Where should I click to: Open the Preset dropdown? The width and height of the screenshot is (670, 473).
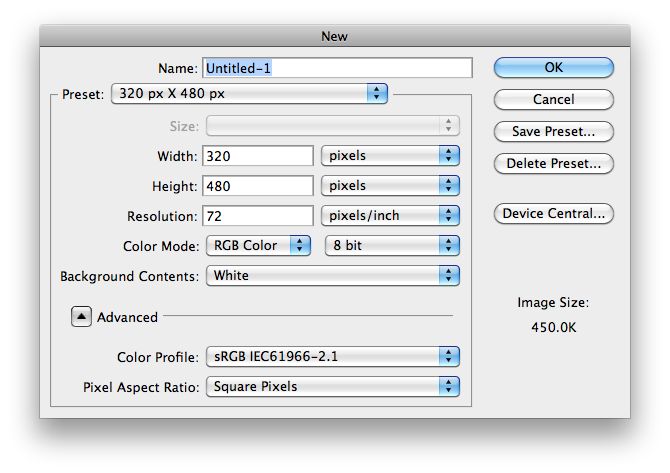pos(249,93)
